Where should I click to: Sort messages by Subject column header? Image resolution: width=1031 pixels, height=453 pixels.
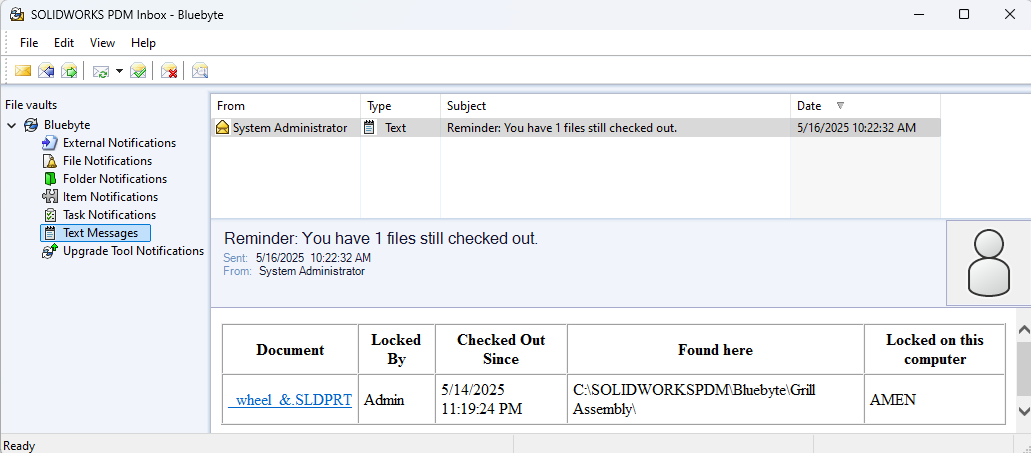point(615,106)
